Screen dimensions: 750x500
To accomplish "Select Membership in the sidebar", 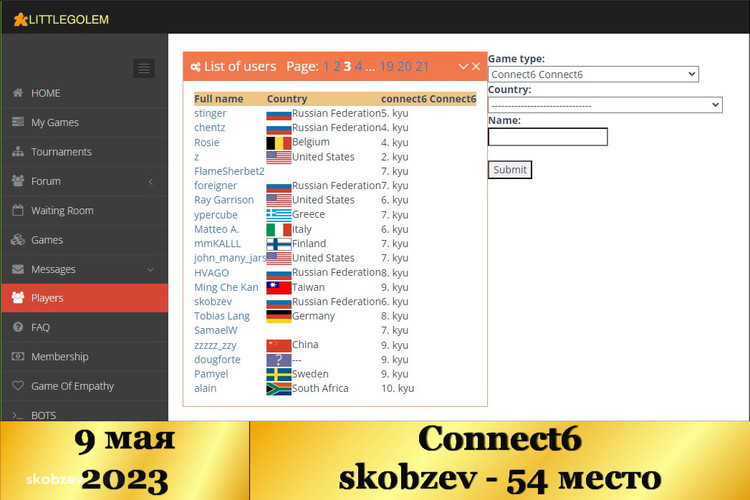I will click(x=59, y=357).
